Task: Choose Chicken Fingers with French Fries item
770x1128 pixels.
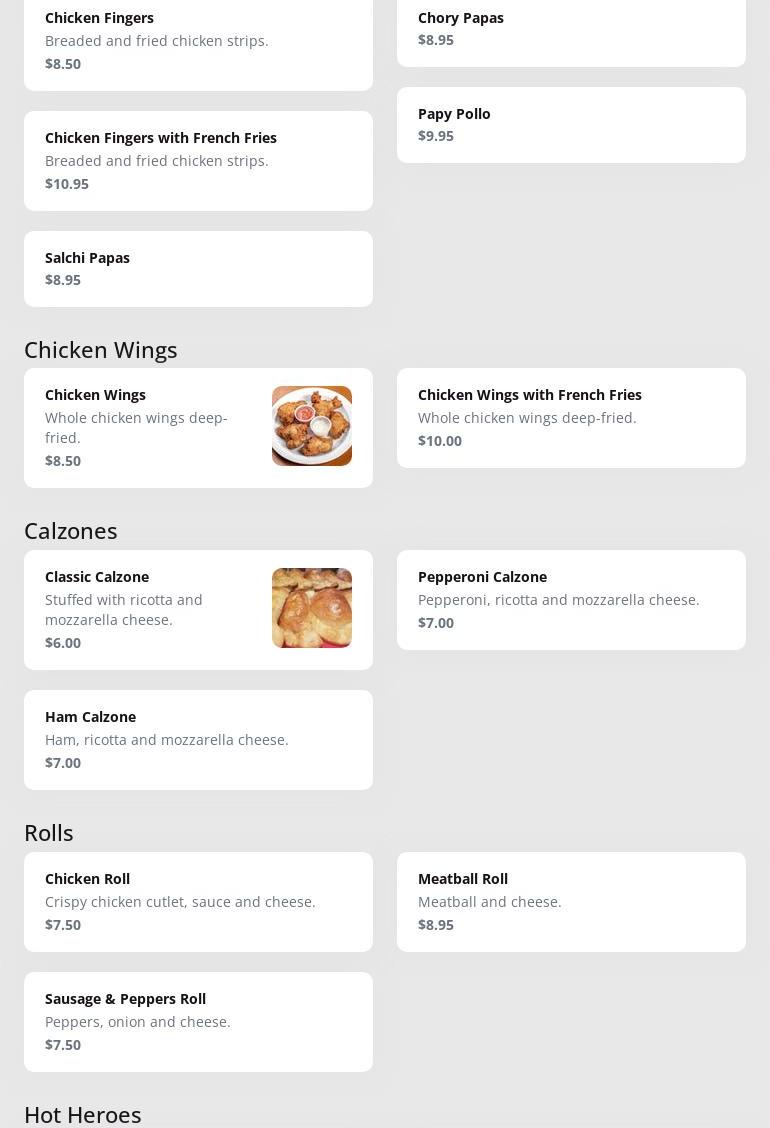Action: (198, 160)
